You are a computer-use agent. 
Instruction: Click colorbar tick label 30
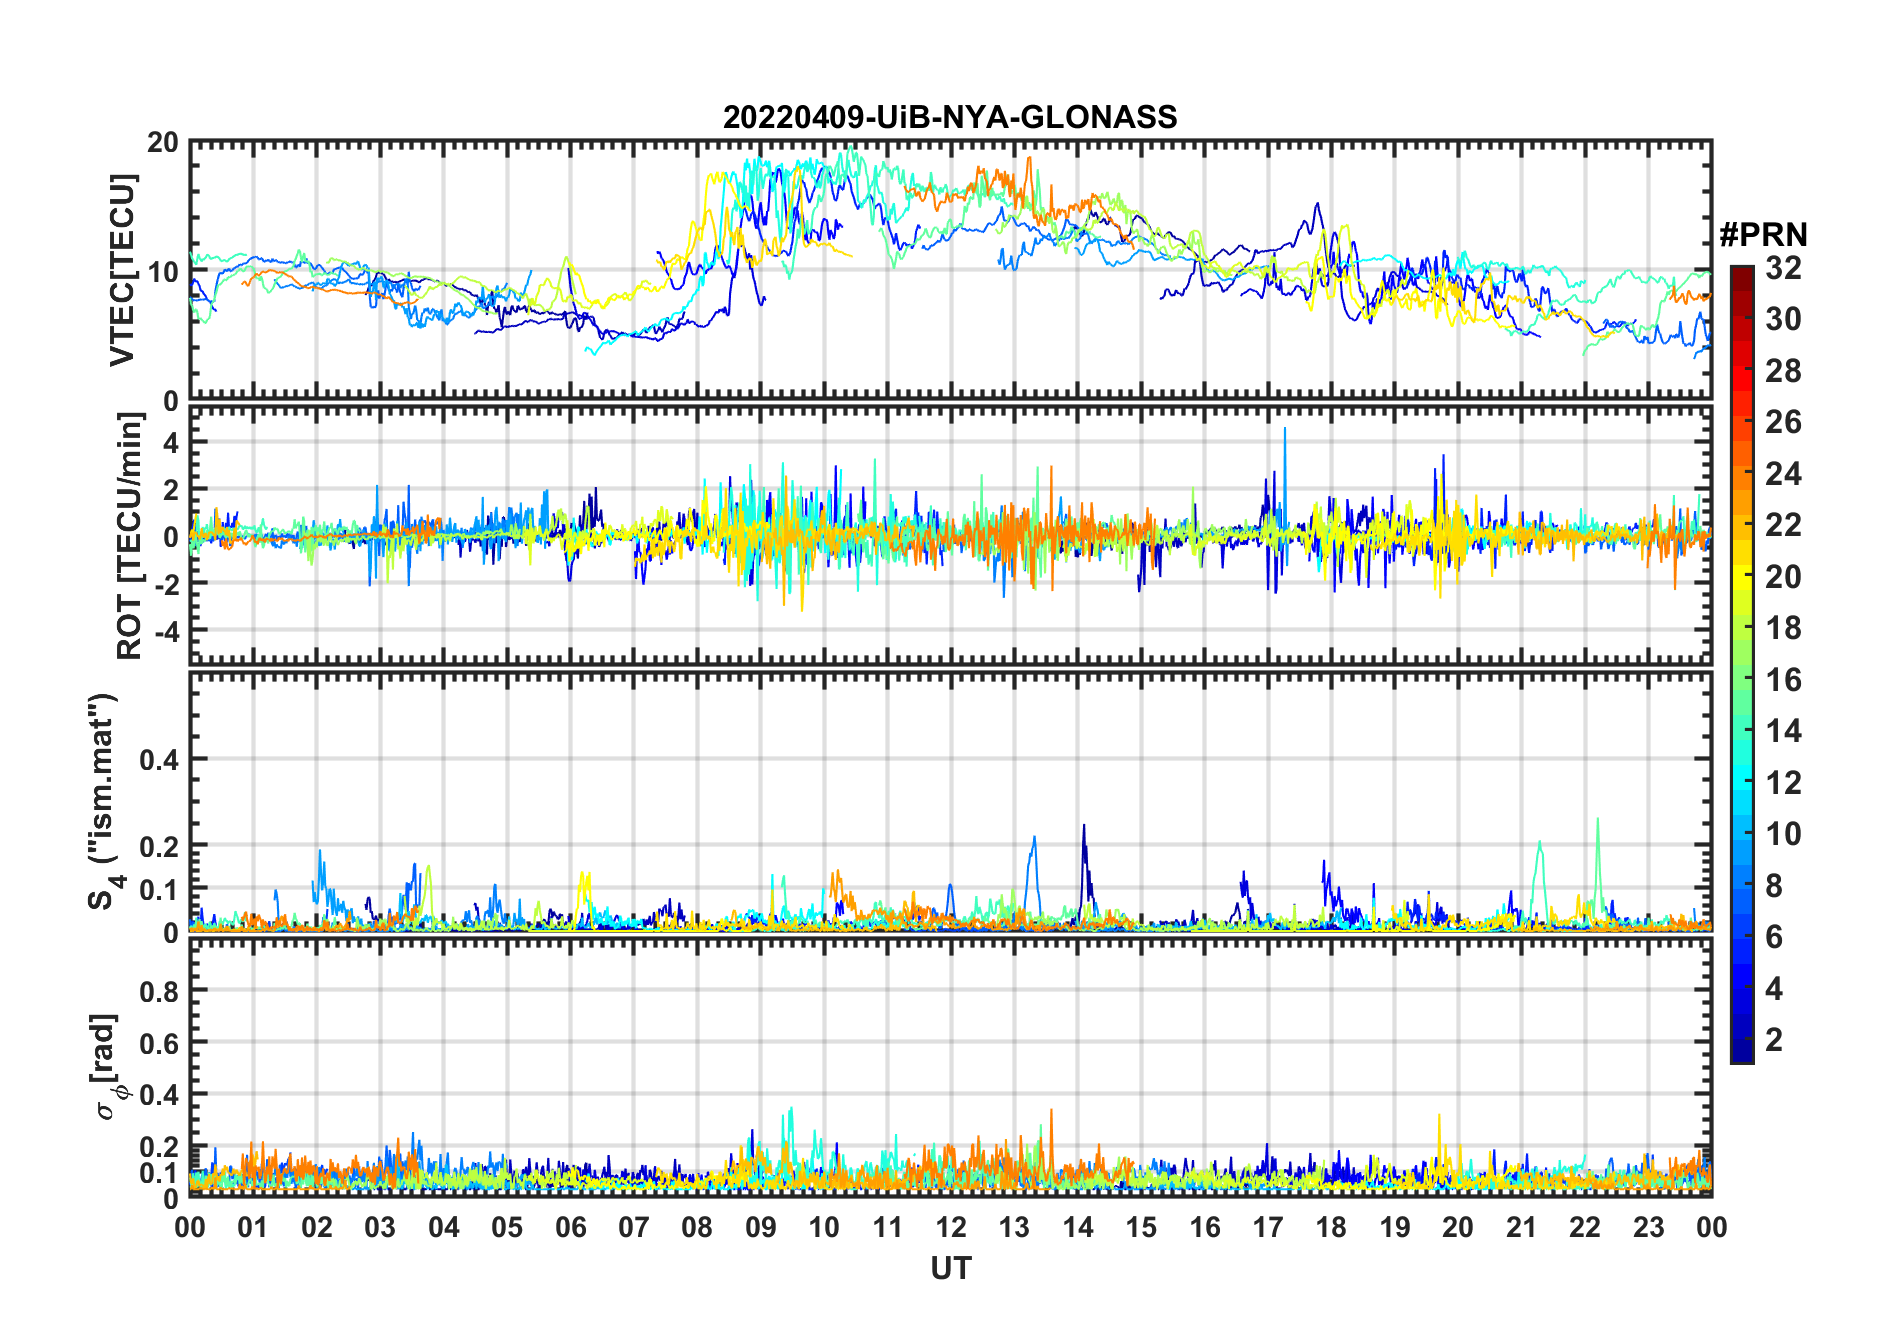(1783, 319)
